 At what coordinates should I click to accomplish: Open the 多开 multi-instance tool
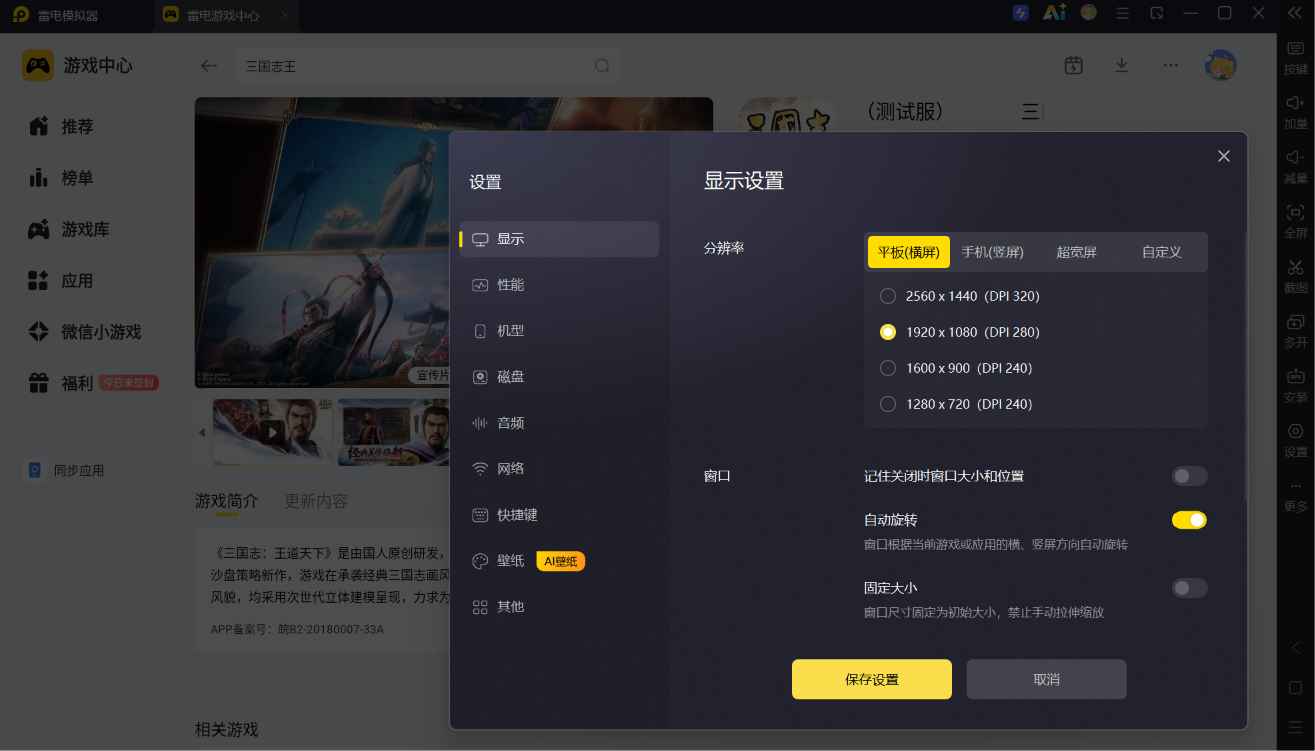coord(1295,332)
